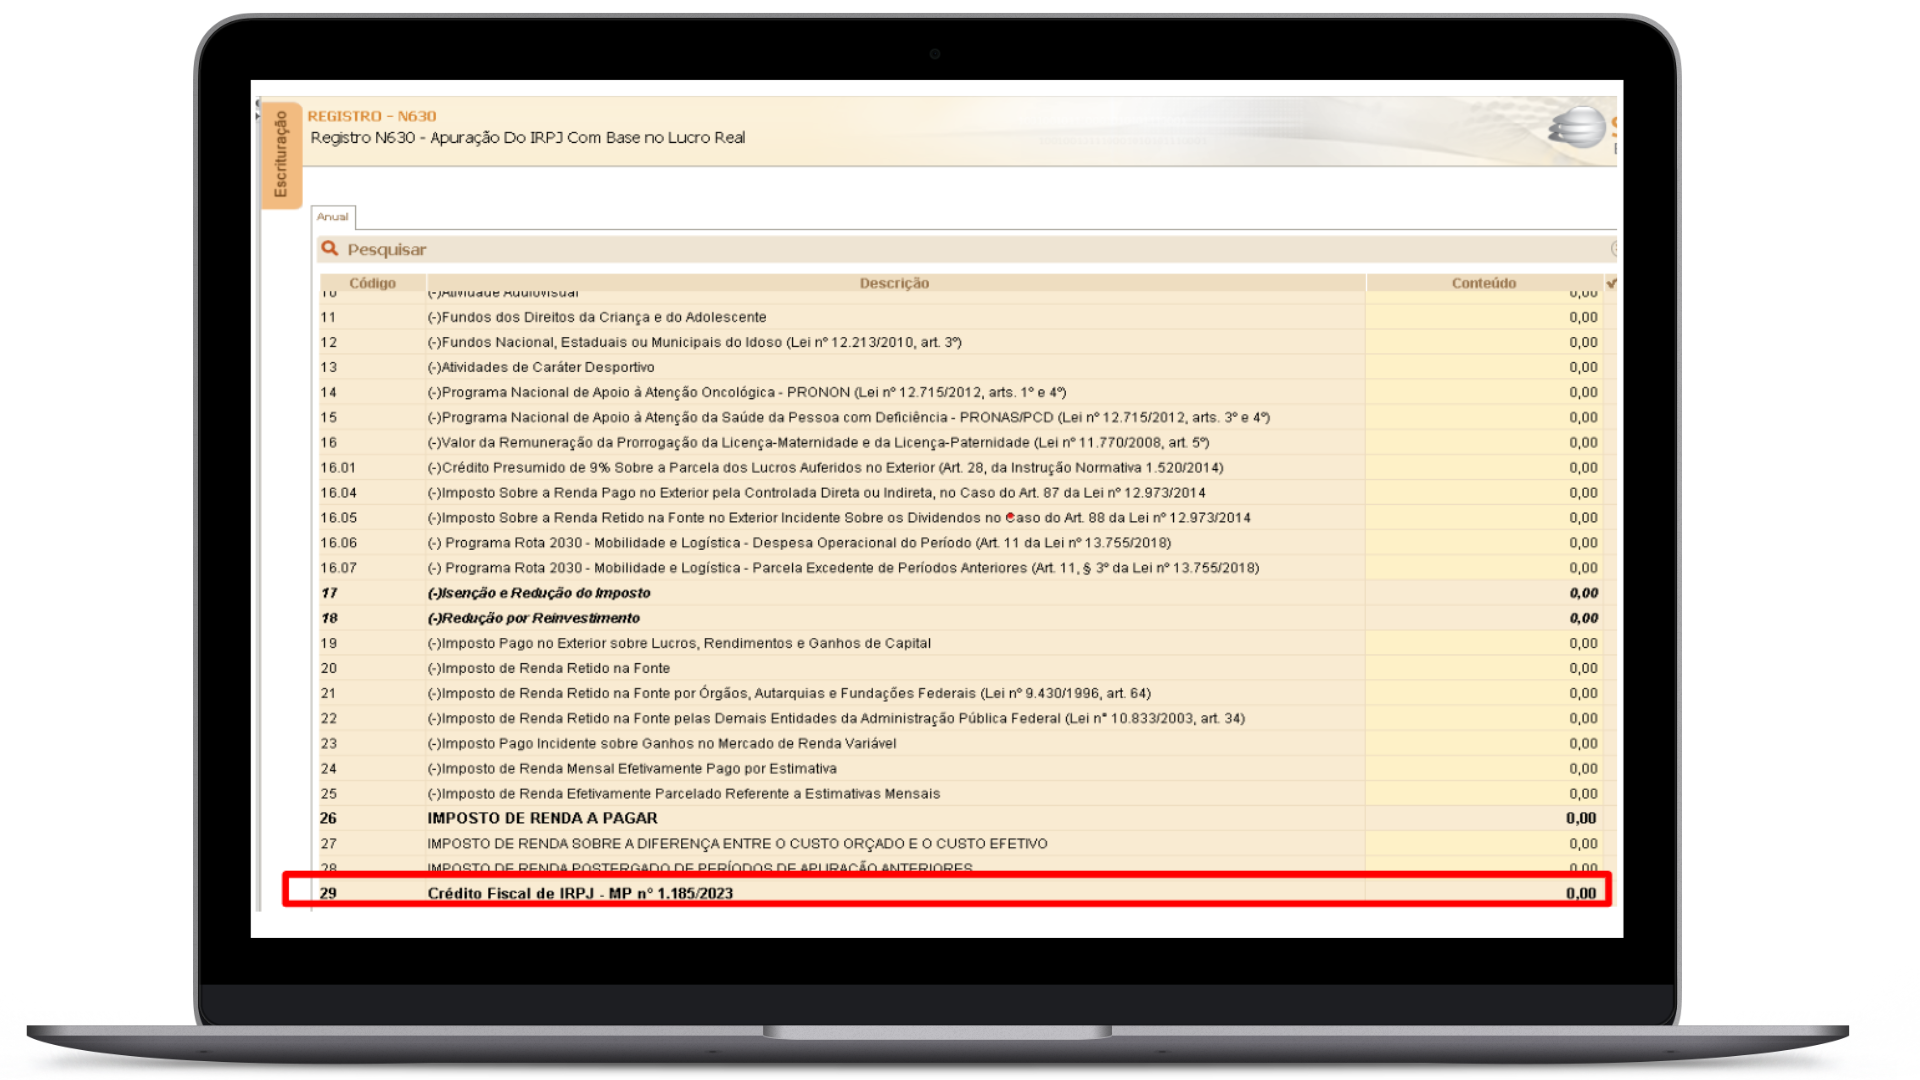
Task: Click the checkmark icon beside Conteúdo header
Action: coord(1611,283)
